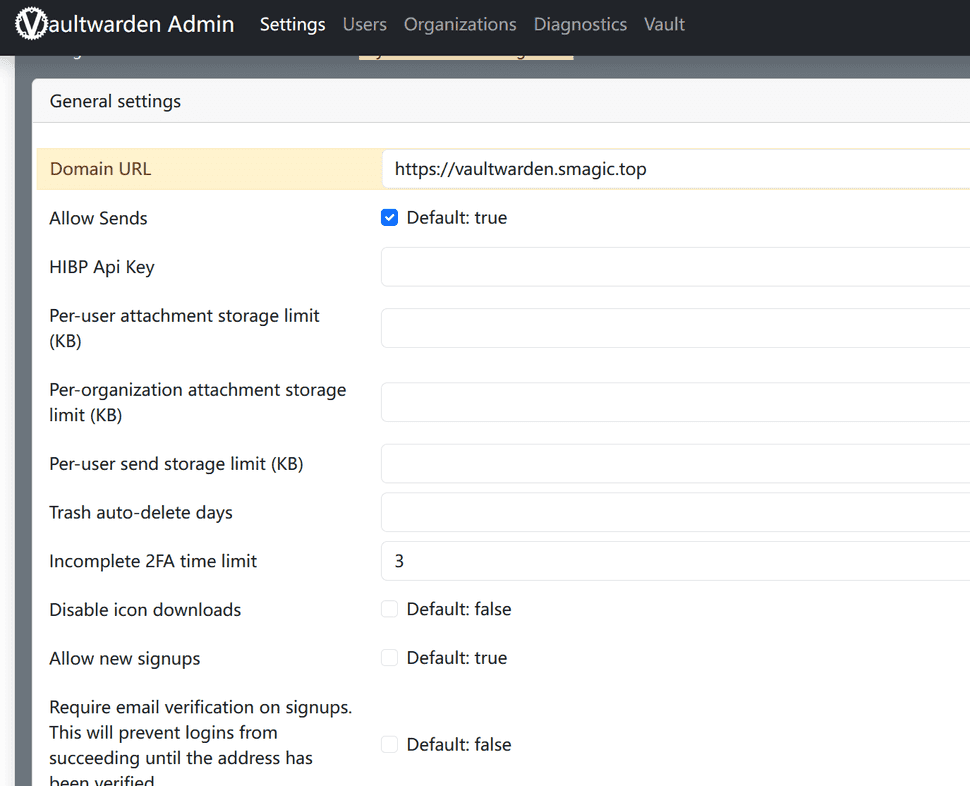Image resolution: width=970 pixels, height=786 pixels.
Task: Click the HIBP Api Key field
Action: (x=676, y=267)
